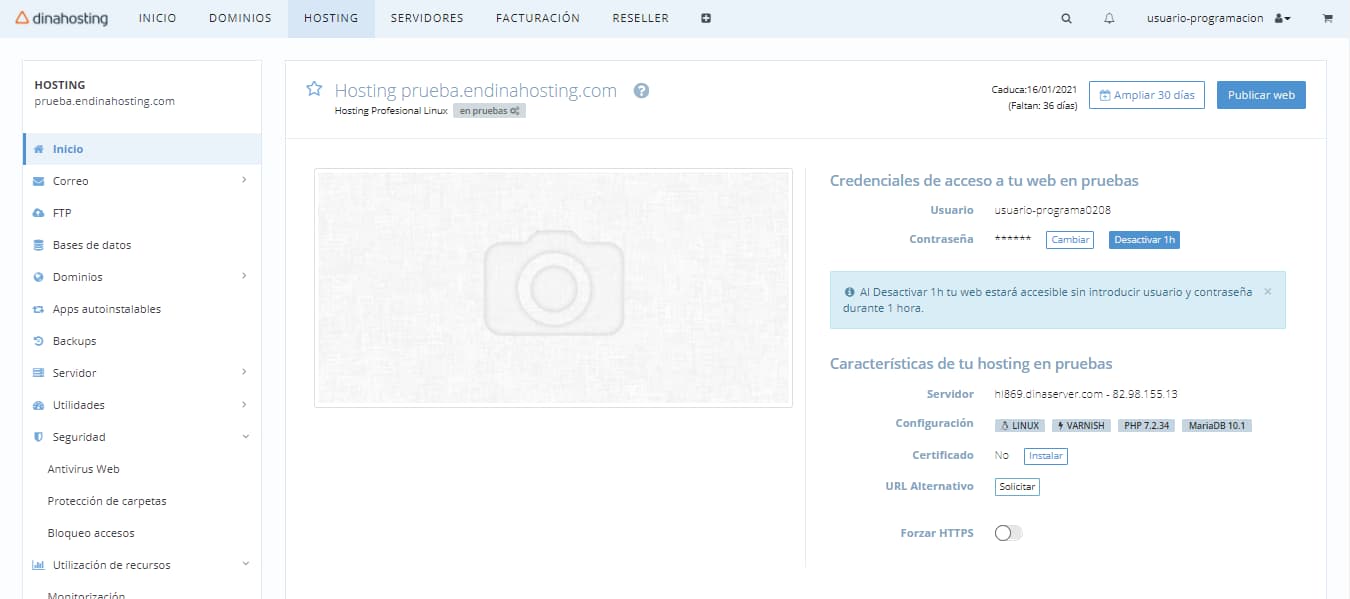The height and width of the screenshot is (599, 1350).
Task: Click the Utilidades dashboard icon
Action: click(x=38, y=405)
